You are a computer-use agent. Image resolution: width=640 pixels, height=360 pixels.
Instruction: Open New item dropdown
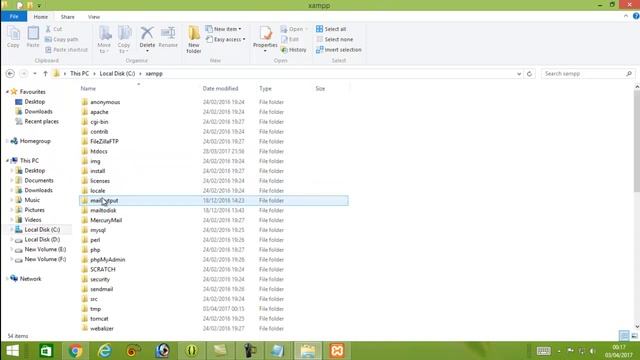(x=223, y=29)
